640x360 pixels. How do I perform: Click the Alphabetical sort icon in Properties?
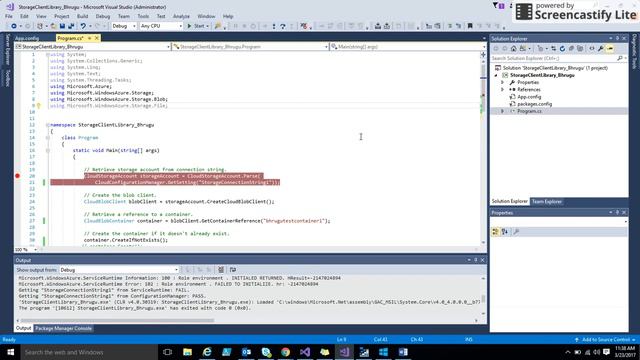tap(505, 232)
